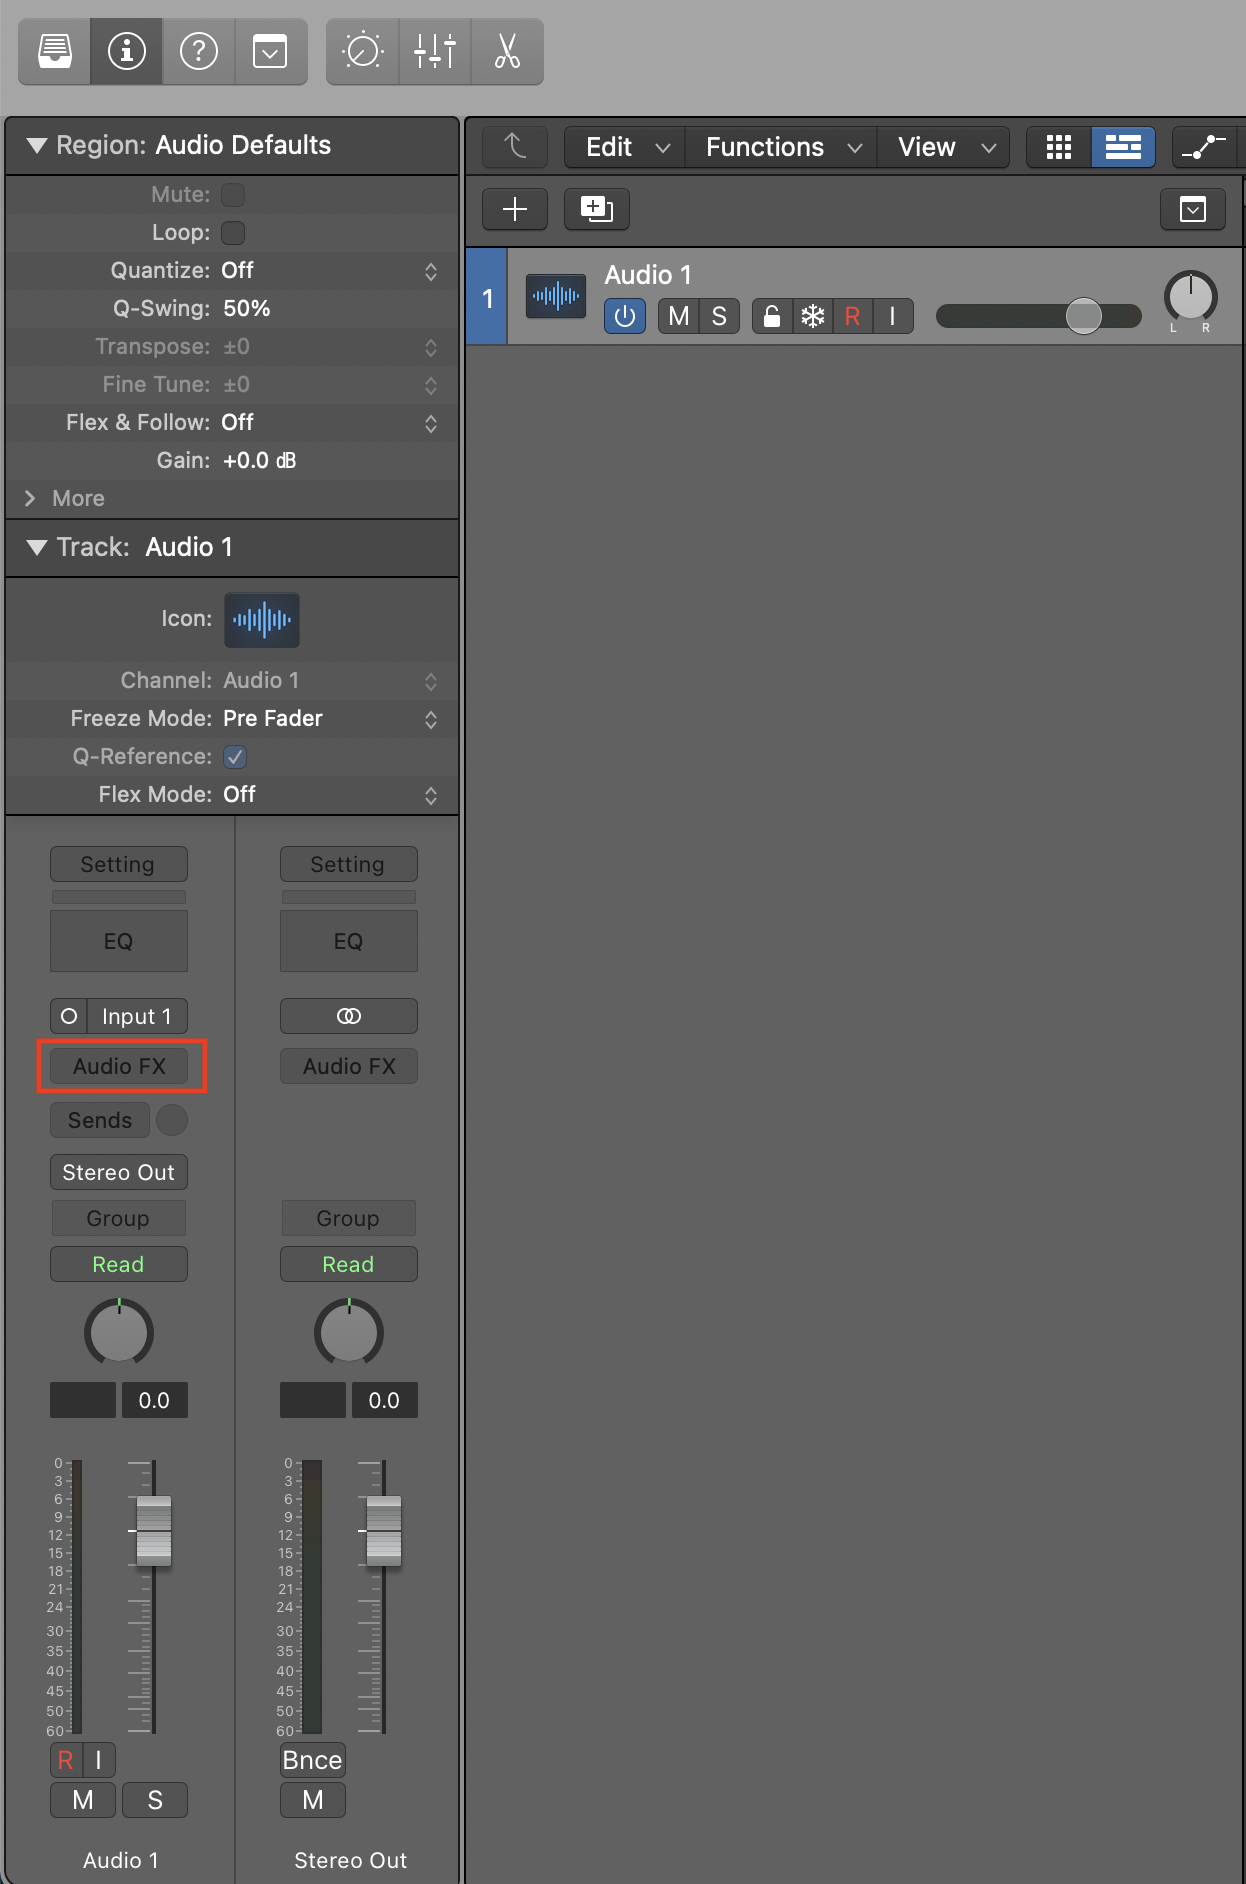Open the Quantize Off popup

pos(330,271)
